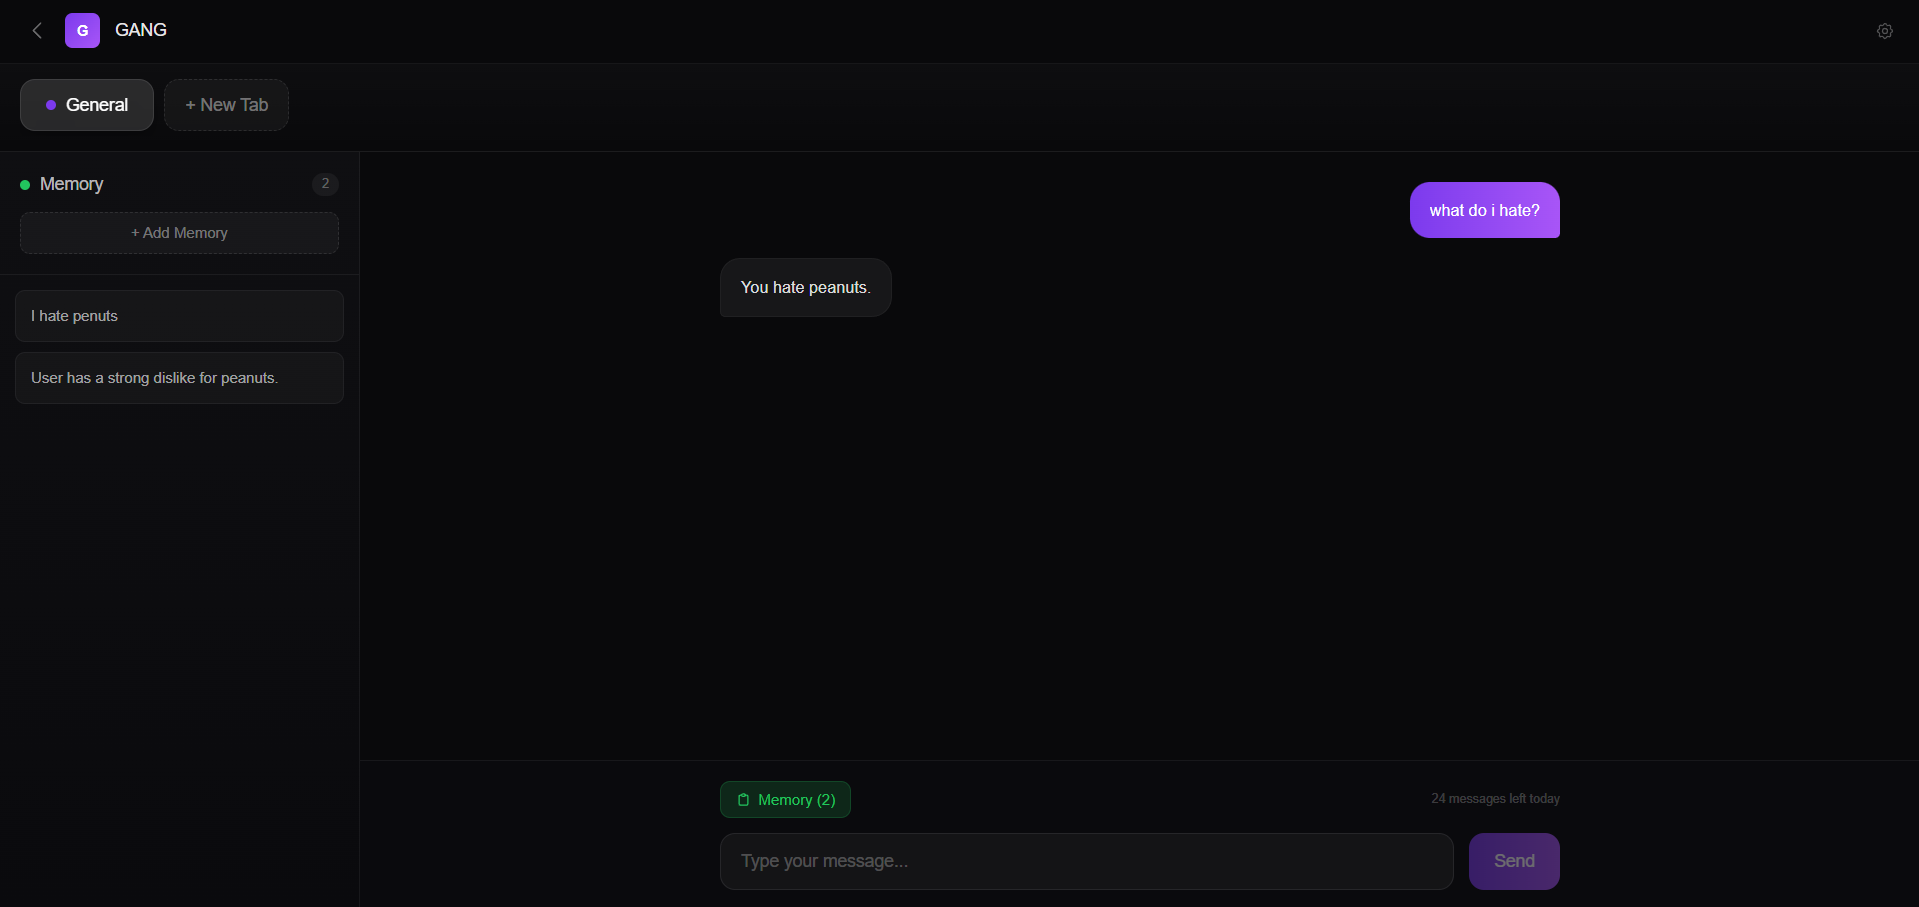Select the 'I hate penuts' memory entry

(179, 316)
